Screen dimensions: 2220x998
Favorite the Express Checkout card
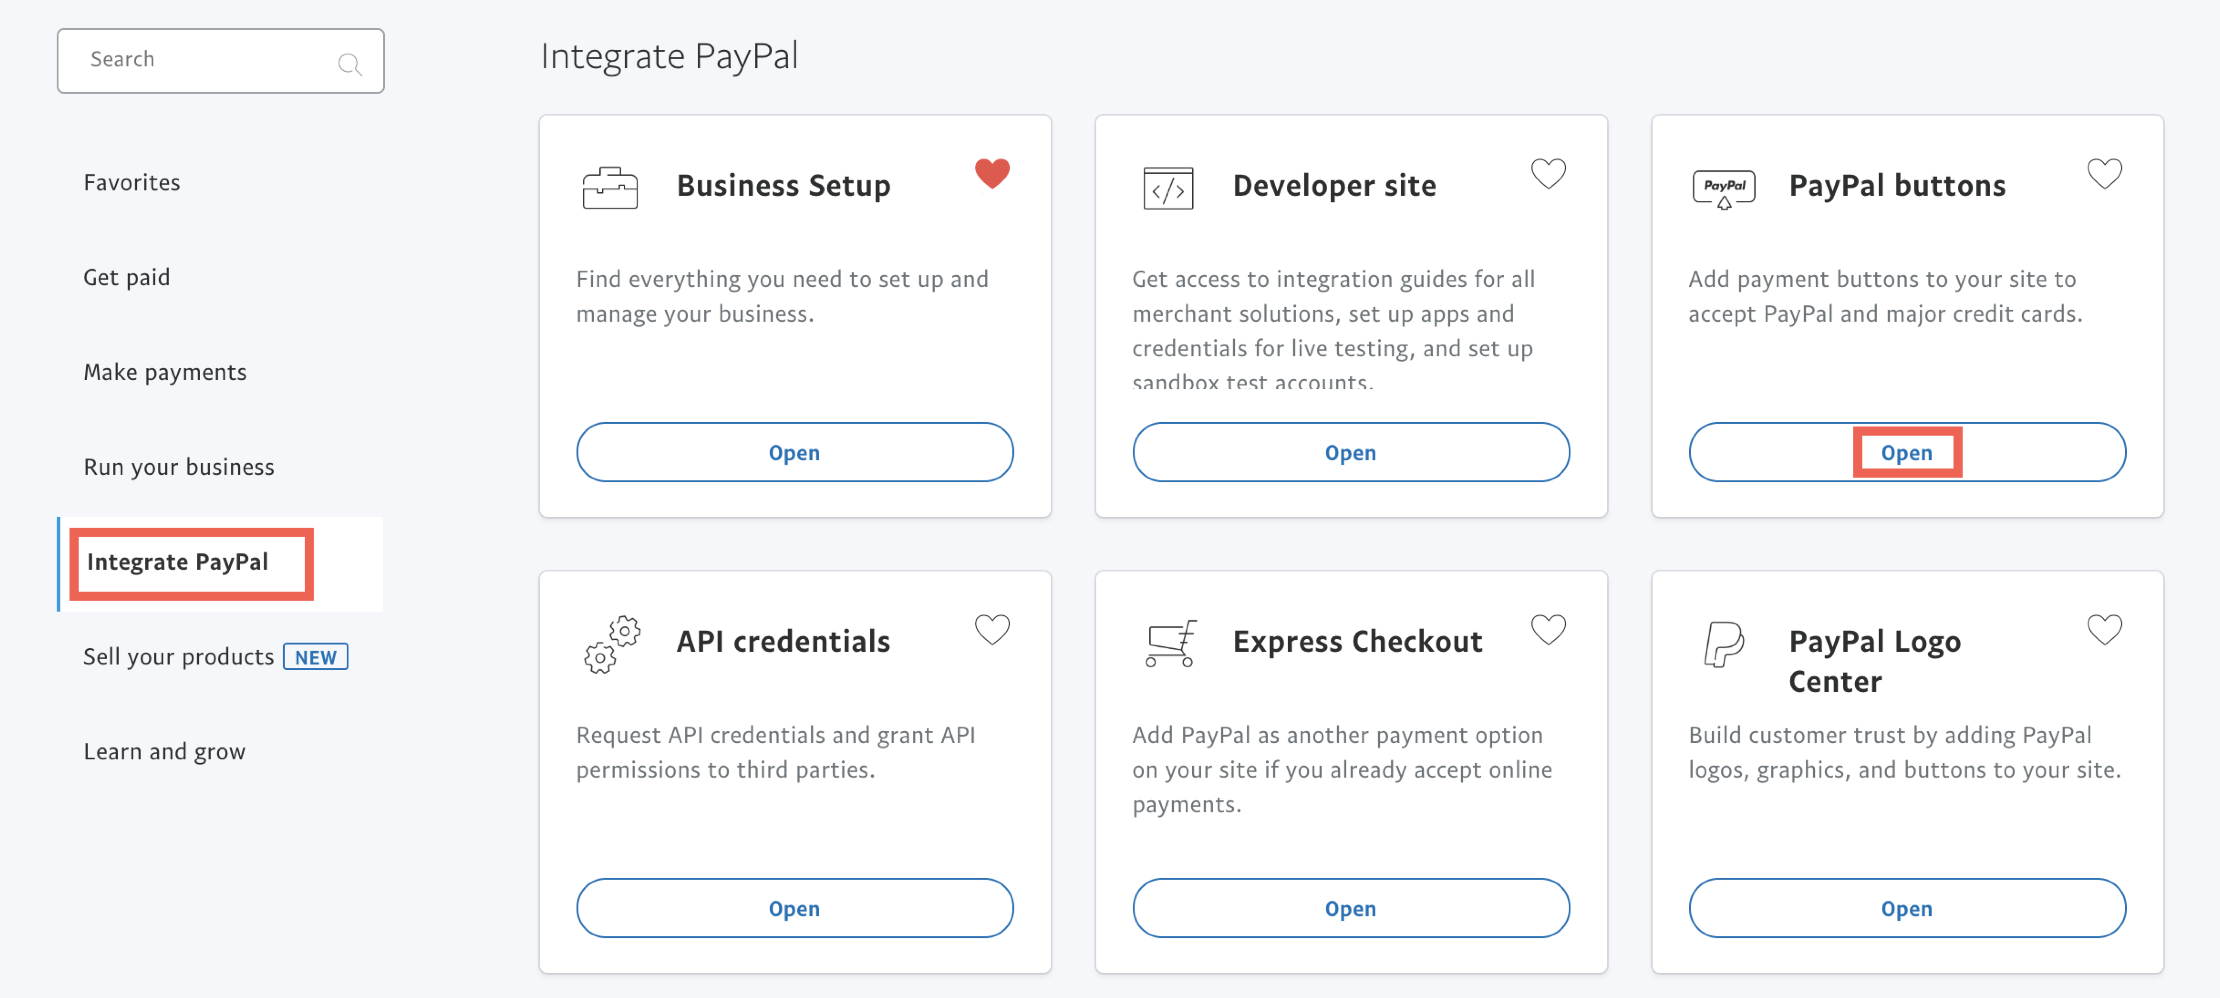(x=1549, y=629)
